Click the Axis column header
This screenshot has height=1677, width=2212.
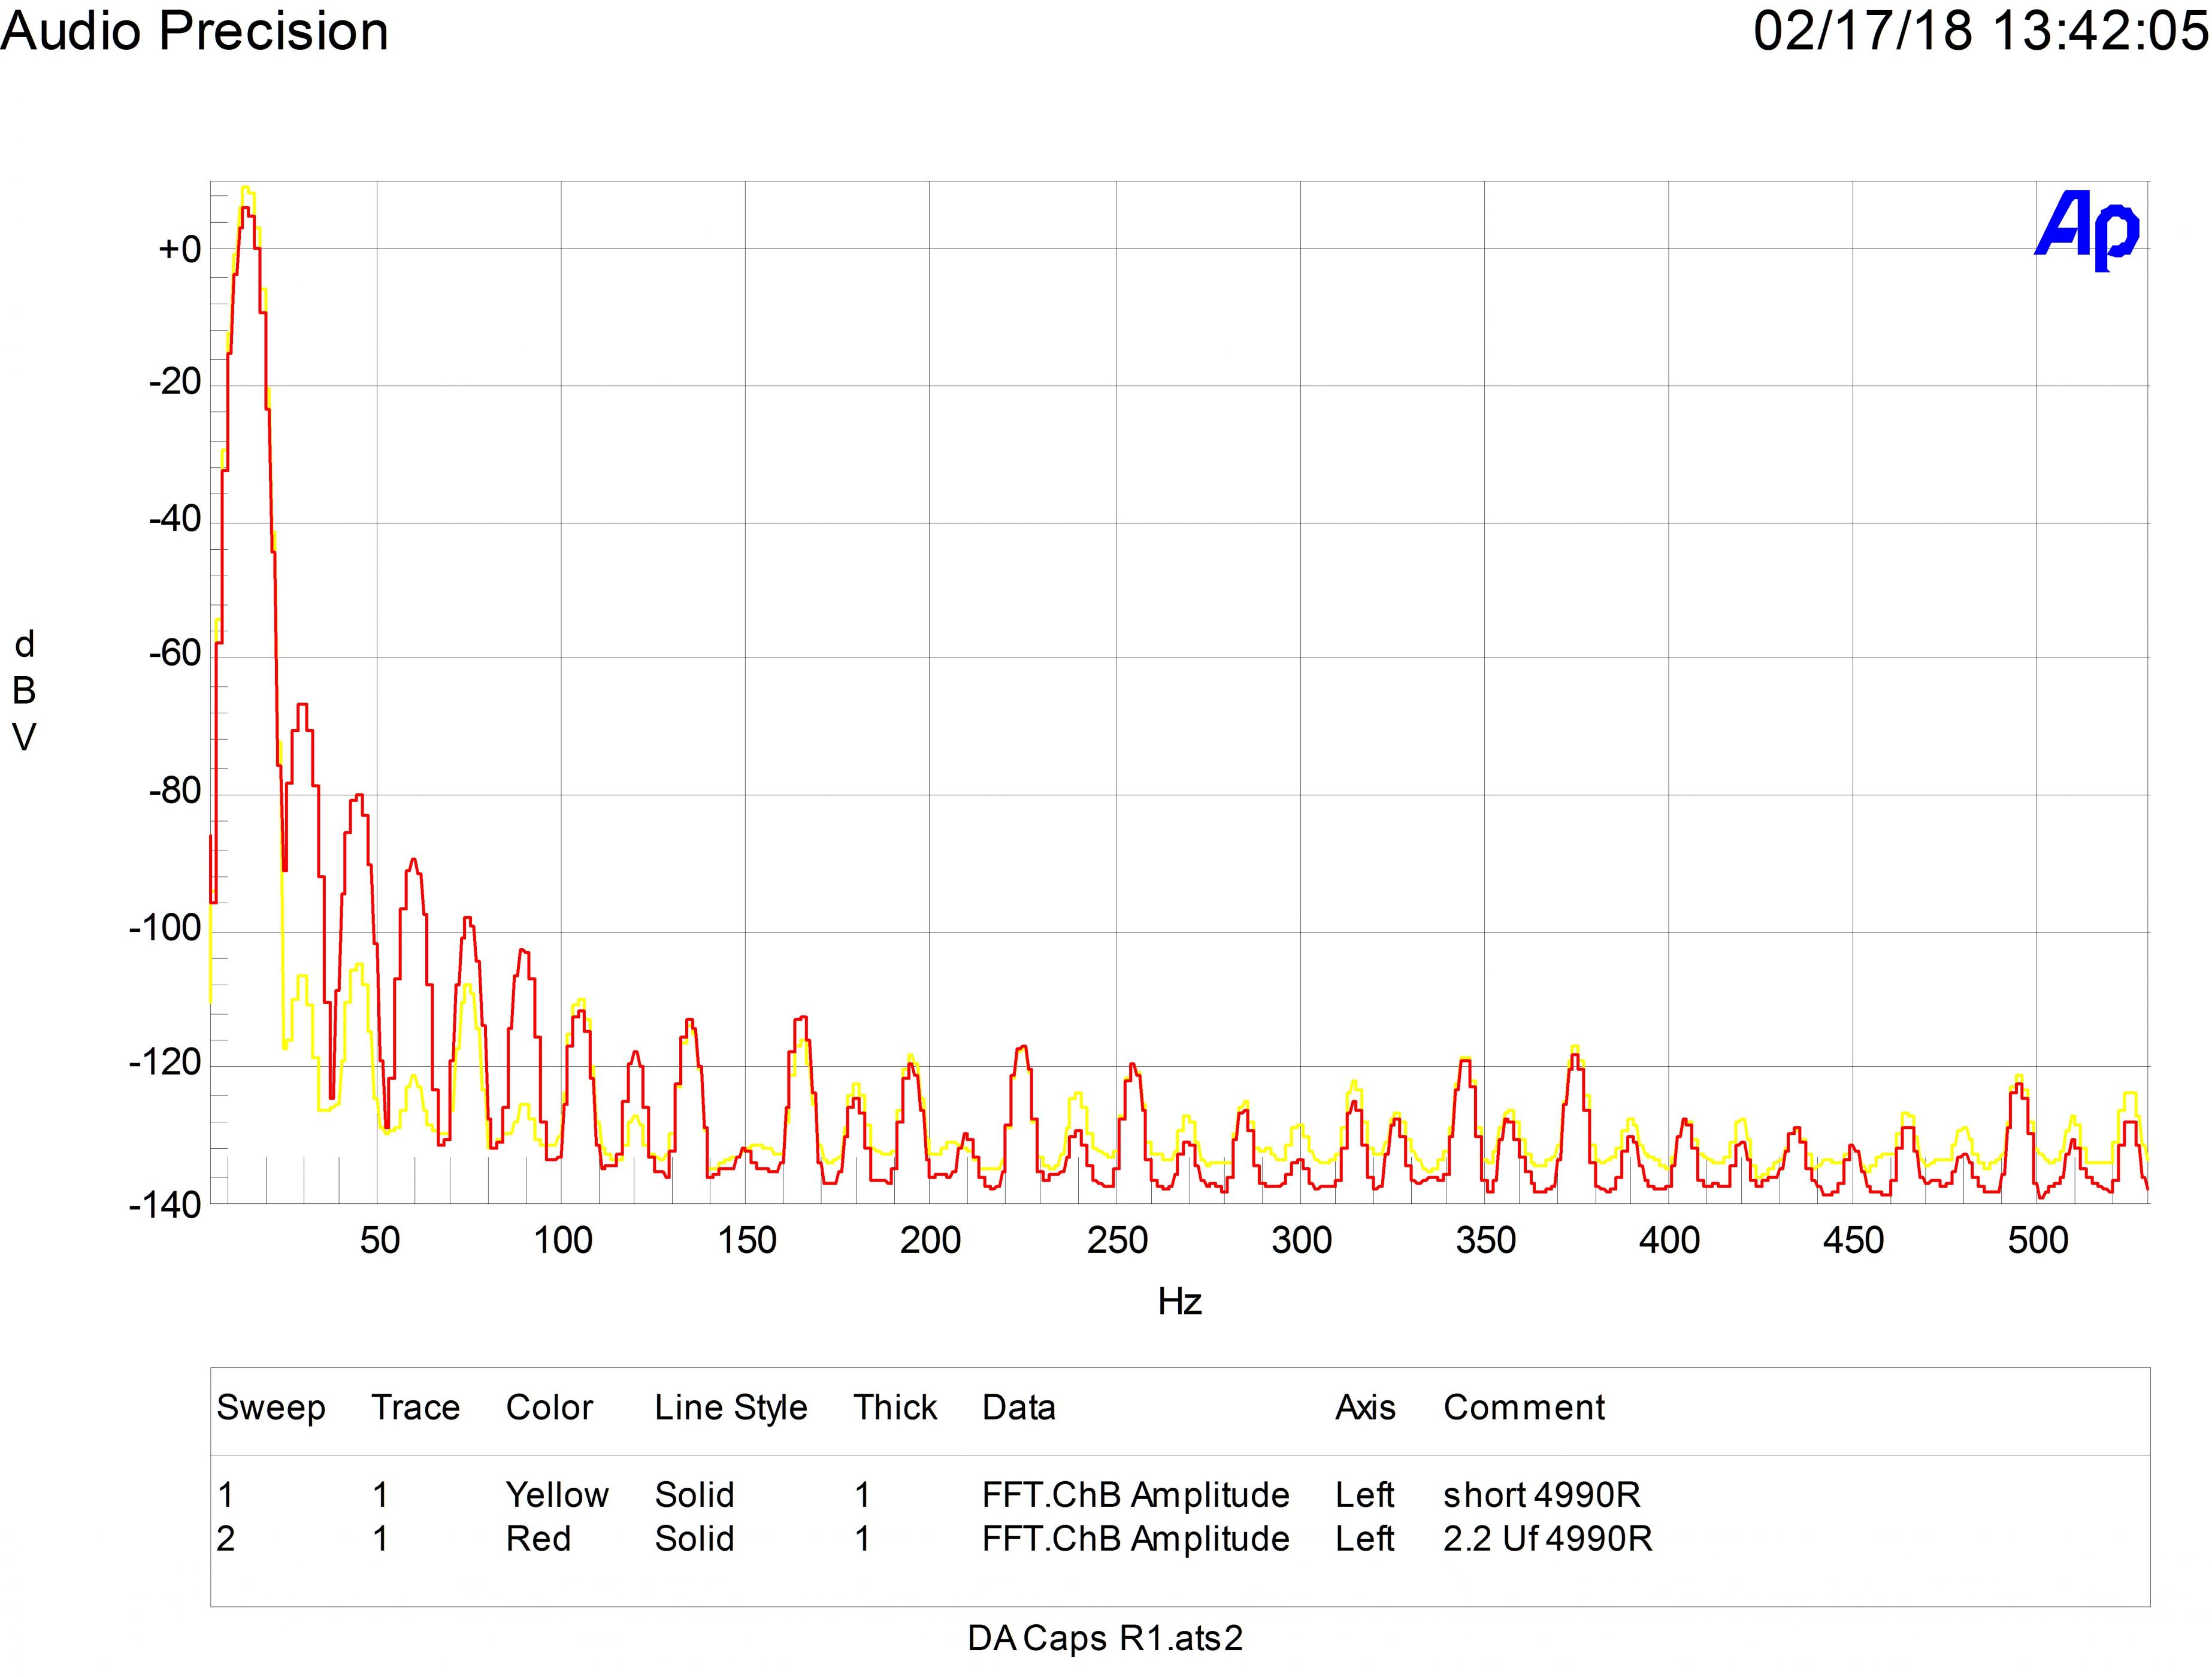[1365, 1407]
